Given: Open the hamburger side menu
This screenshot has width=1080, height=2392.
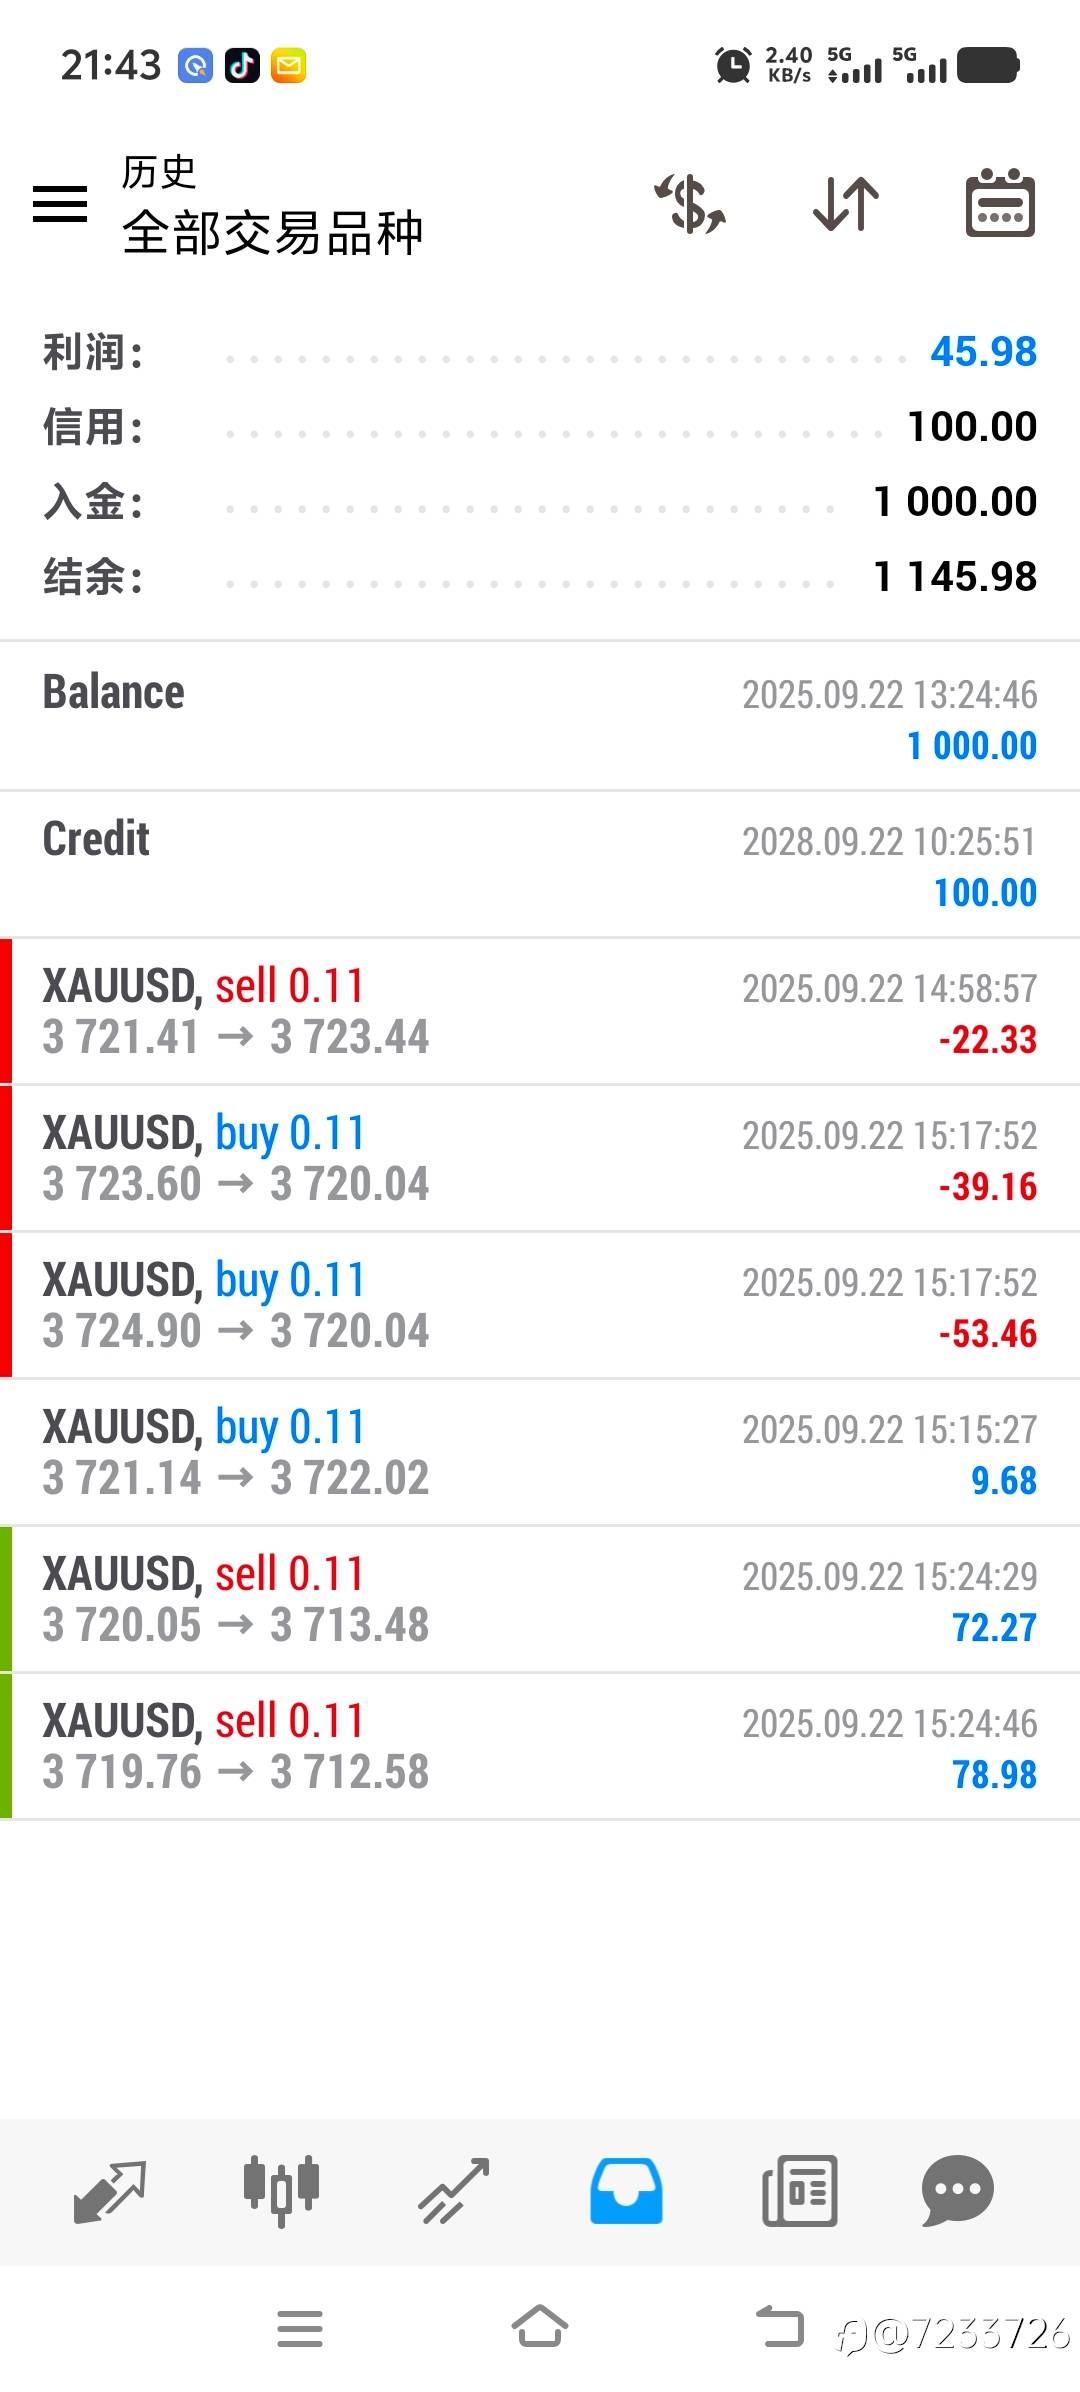Looking at the screenshot, I should point(60,204).
